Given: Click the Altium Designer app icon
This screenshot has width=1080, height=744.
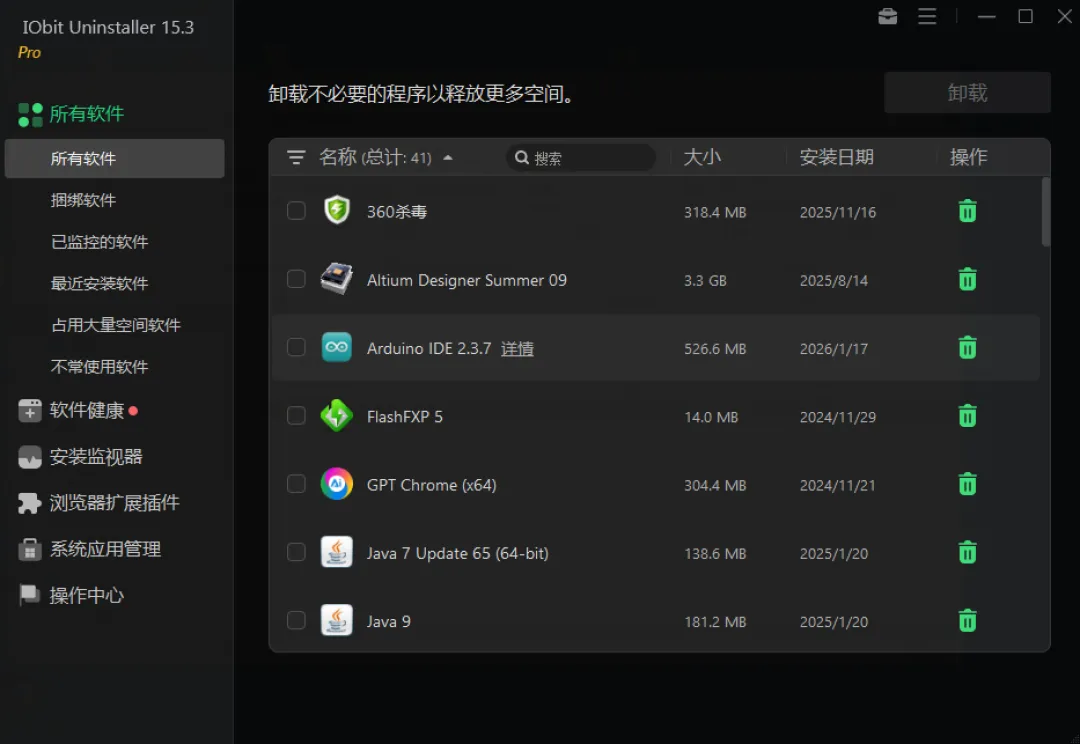Looking at the screenshot, I should point(337,278).
